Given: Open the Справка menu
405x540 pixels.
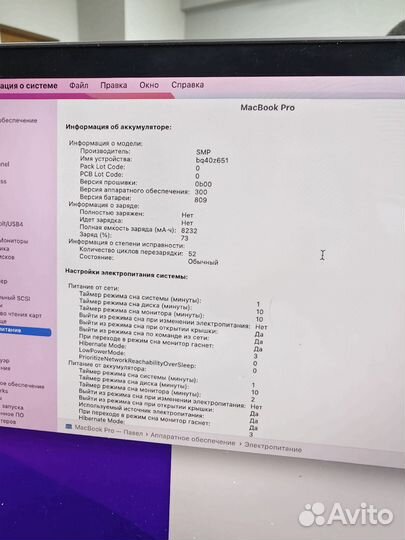Looking at the screenshot, I should 187,84.
